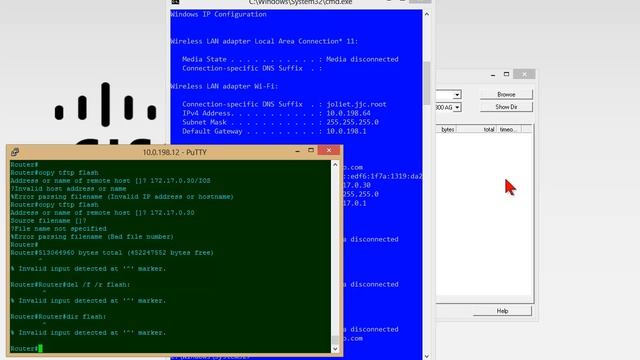The height and width of the screenshot is (360, 640).
Task: Click 'Windows IP Configuration' heading in cmd
Action: click(218, 14)
